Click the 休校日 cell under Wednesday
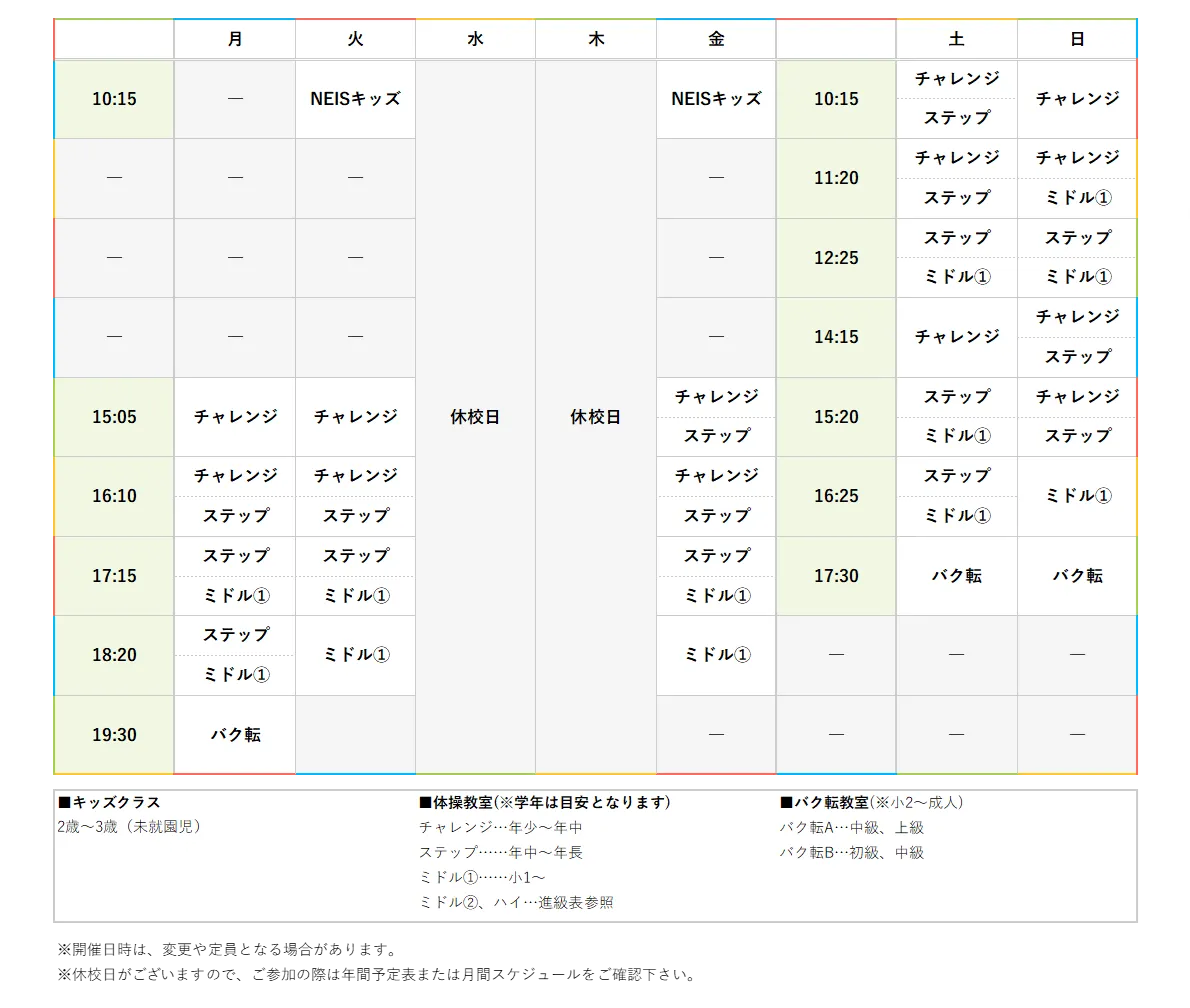The width and height of the screenshot is (1190, 1008). 475,417
